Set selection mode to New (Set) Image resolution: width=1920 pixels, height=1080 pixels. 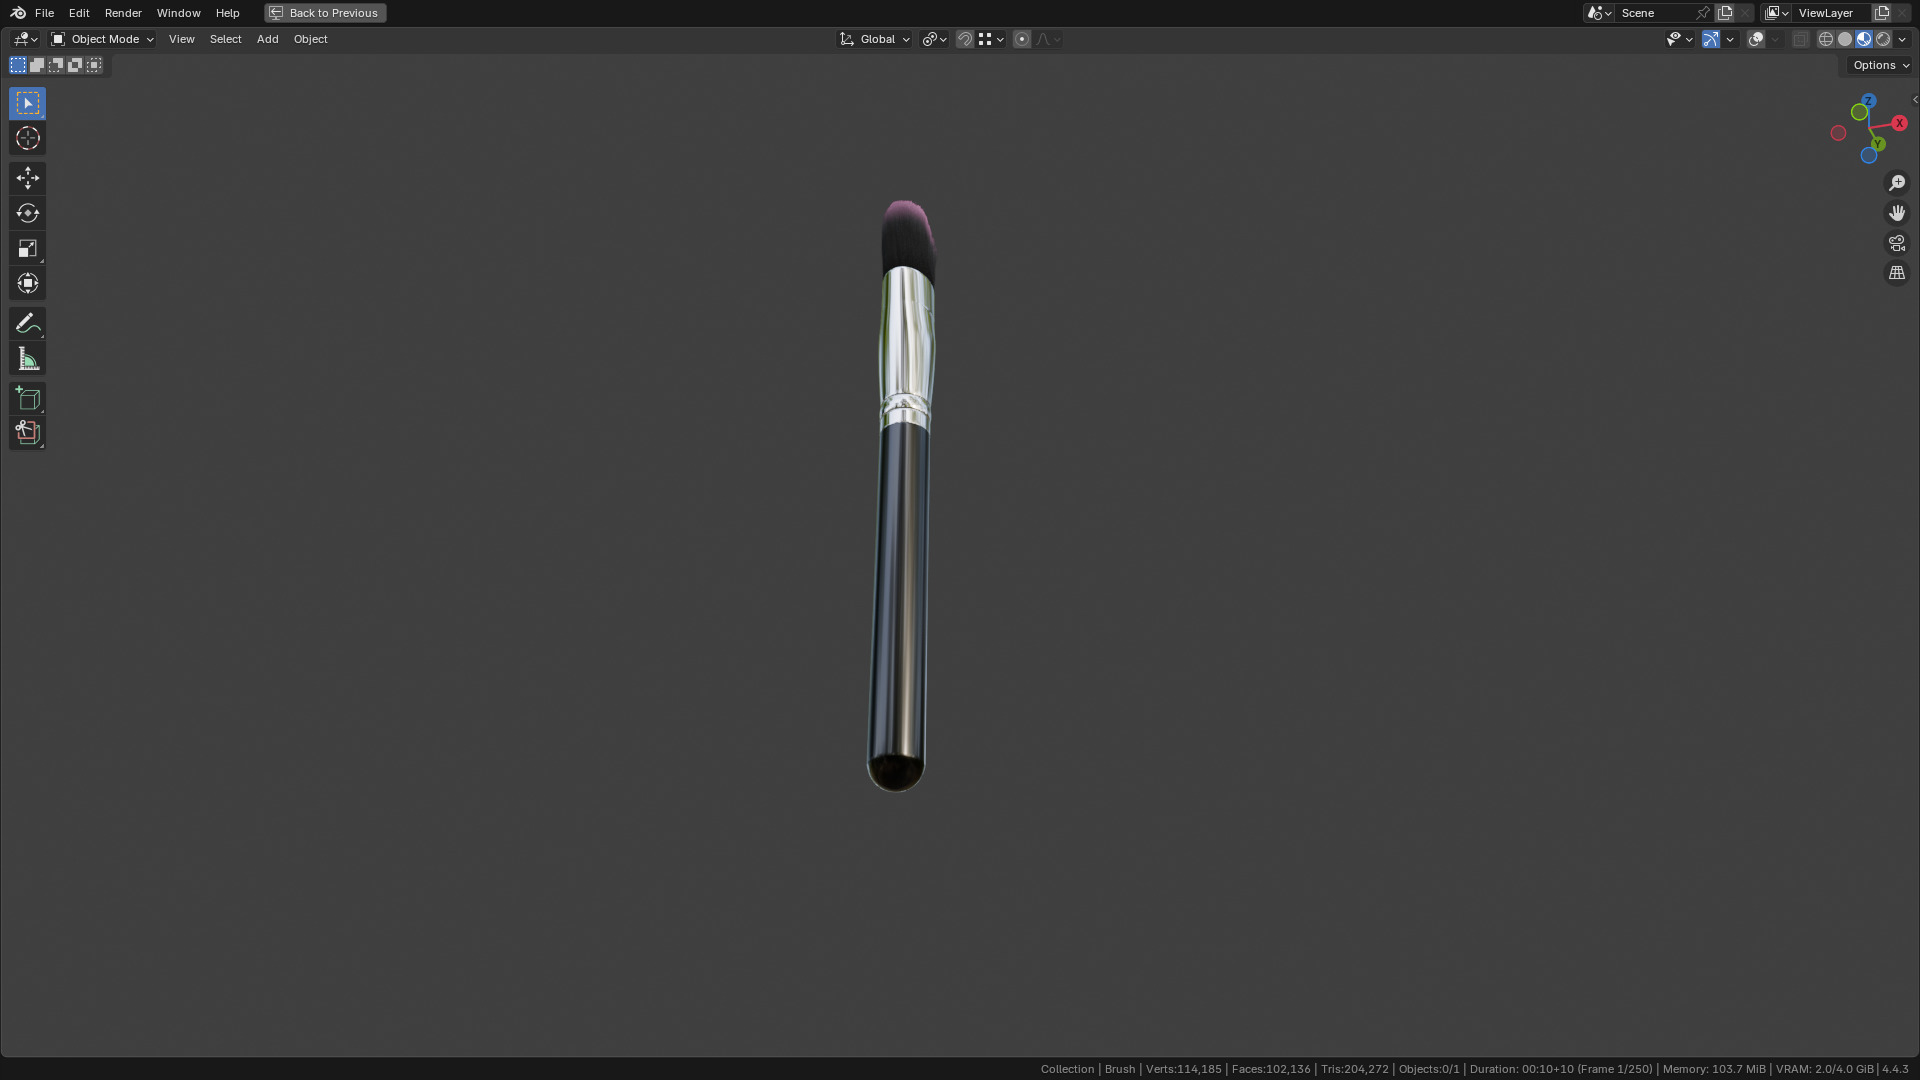coord(18,65)
